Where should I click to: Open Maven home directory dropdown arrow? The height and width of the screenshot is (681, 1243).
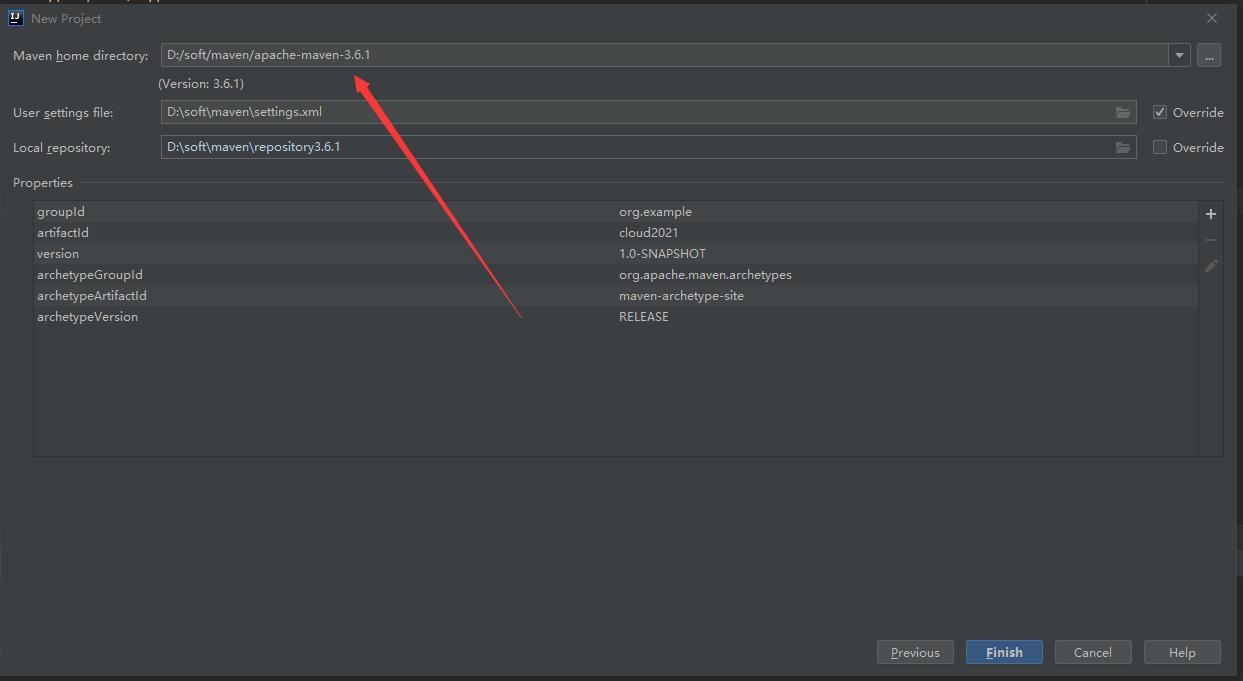click(1179, 55)
